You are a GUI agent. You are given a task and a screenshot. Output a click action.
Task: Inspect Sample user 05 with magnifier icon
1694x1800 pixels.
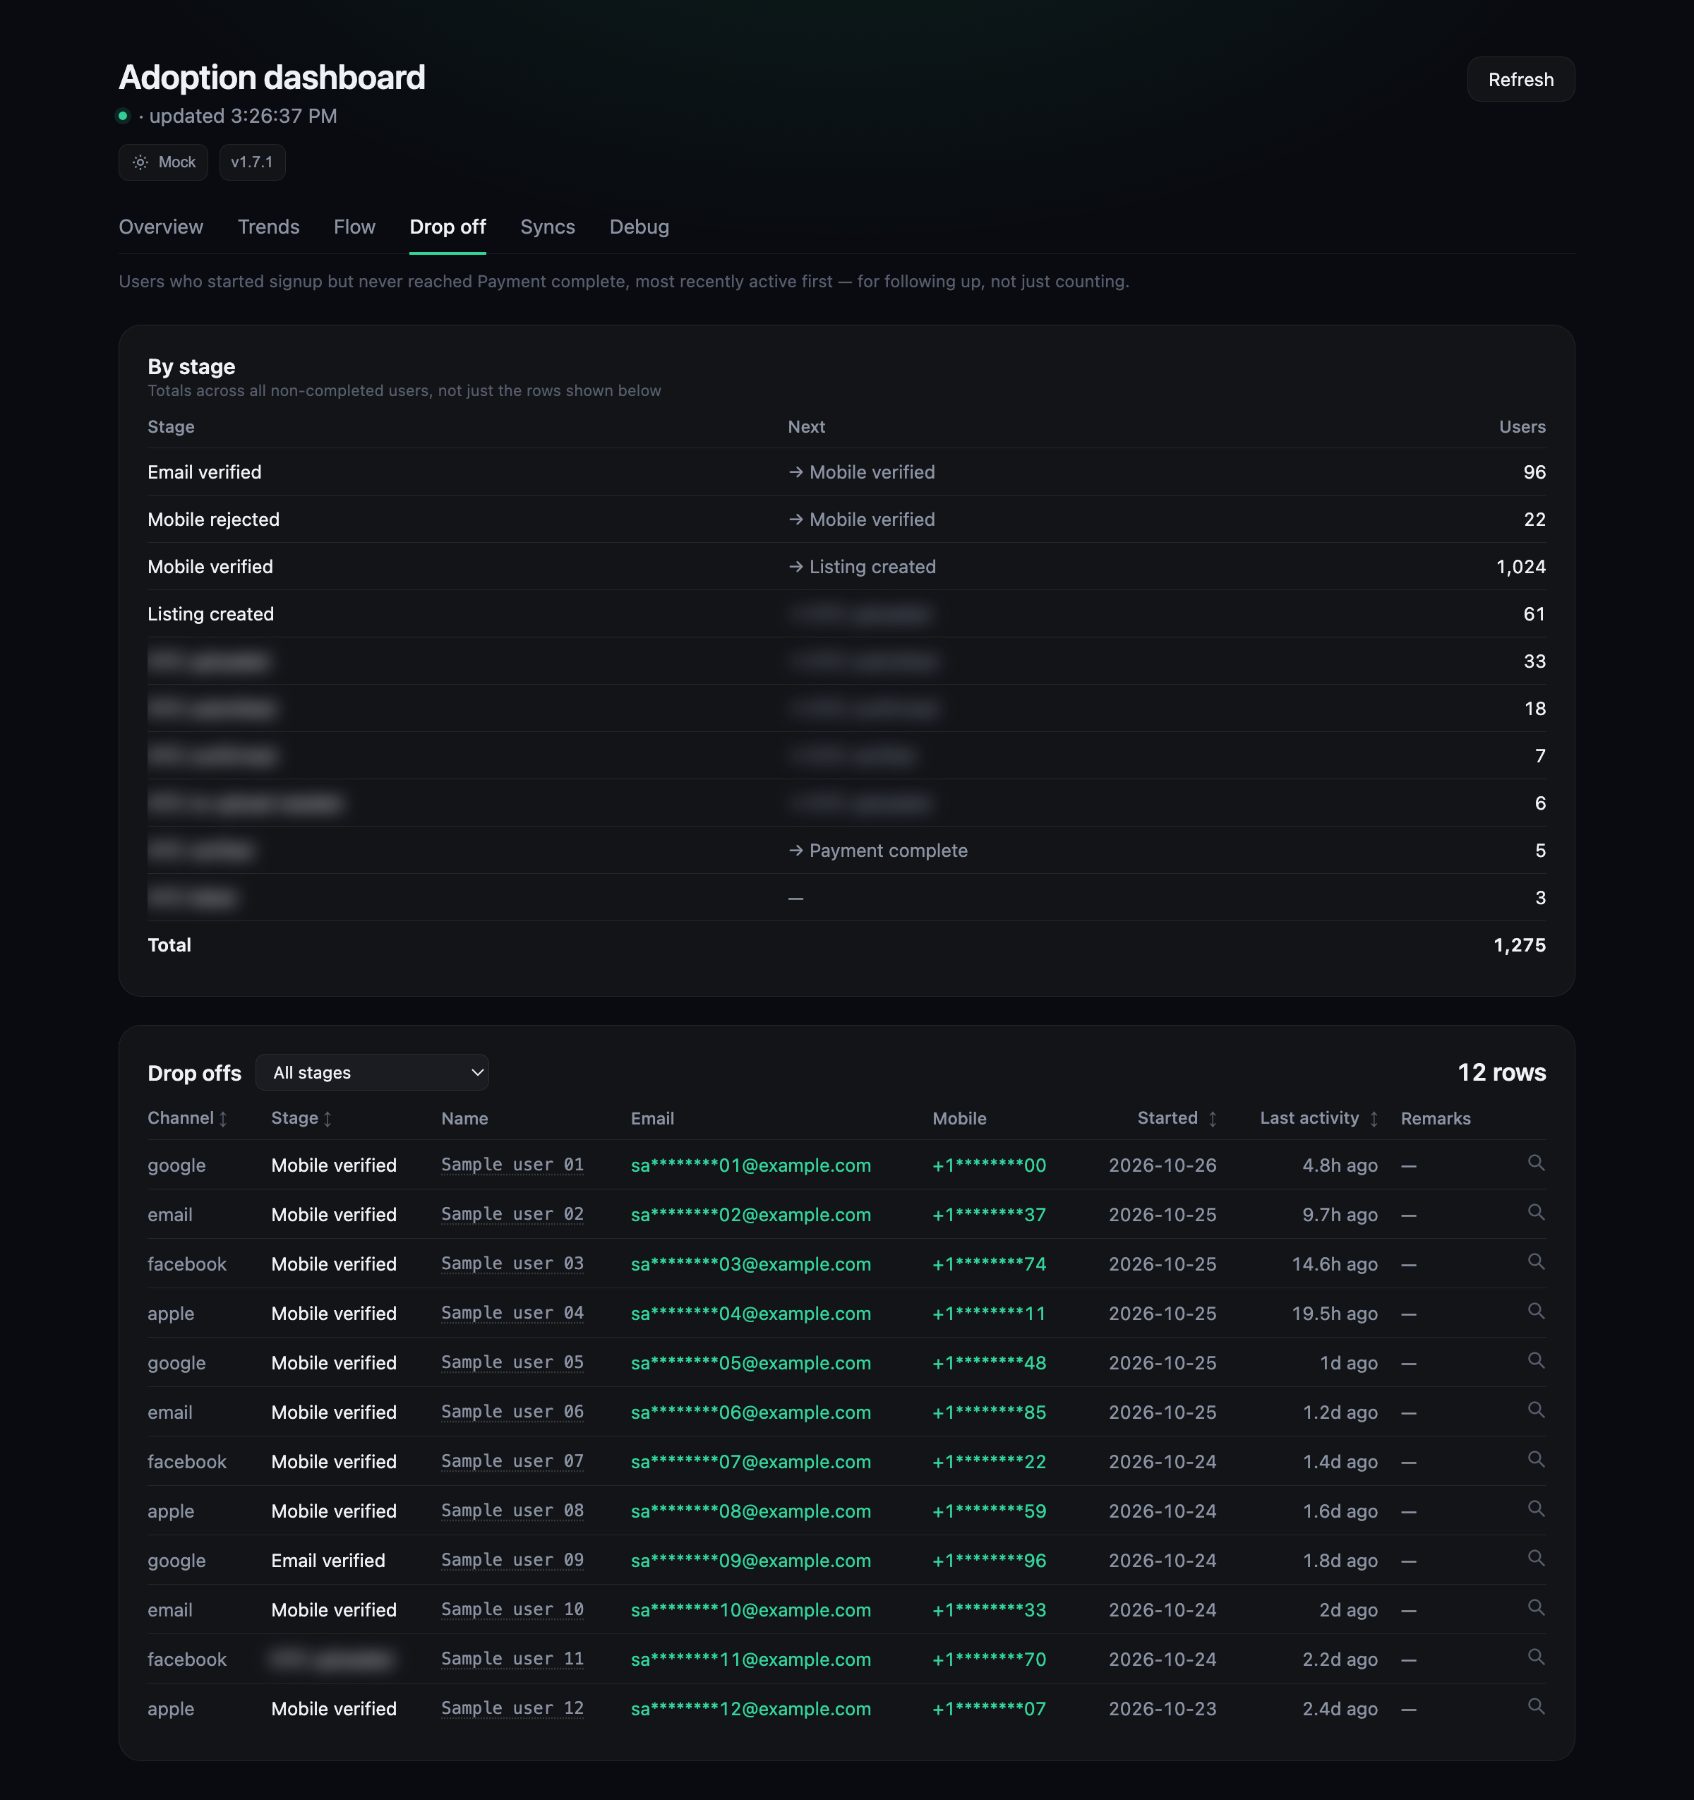click(x=1536, y=1361)
